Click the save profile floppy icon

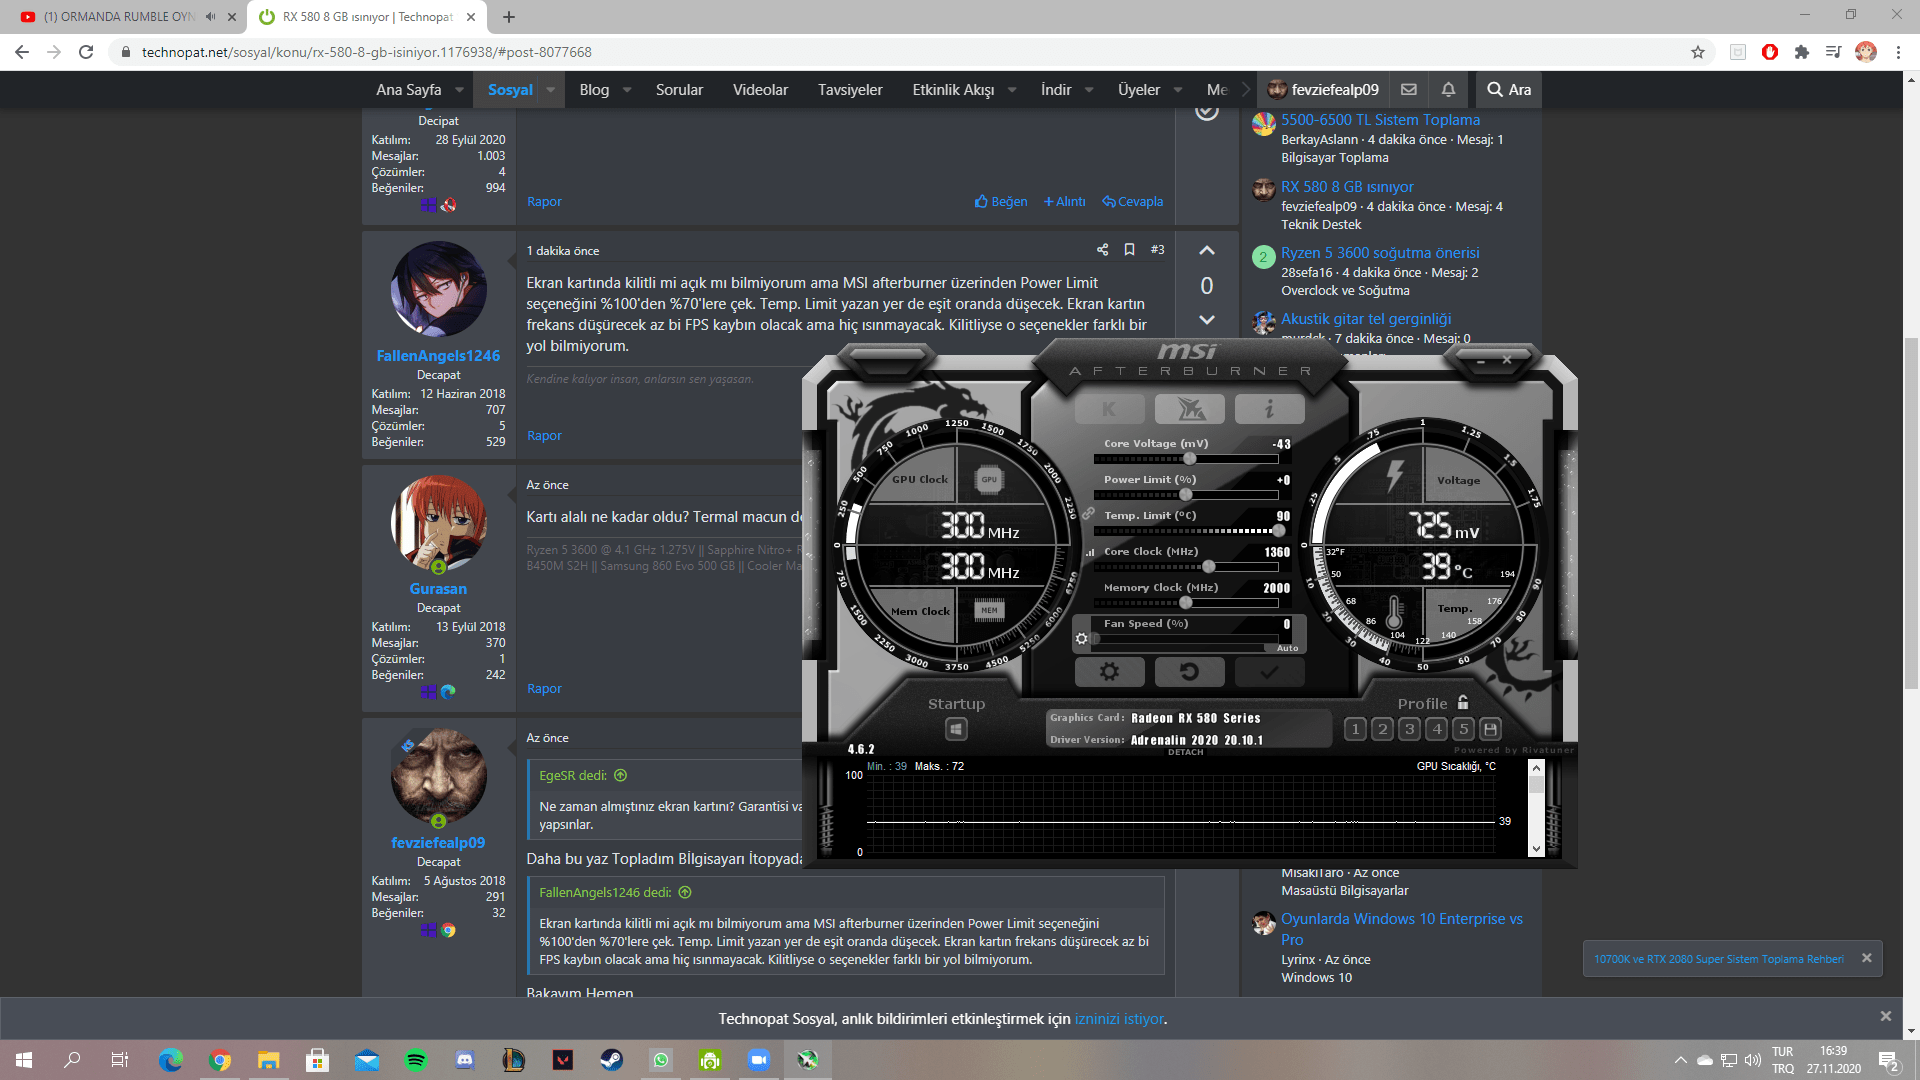point(1490,729)
